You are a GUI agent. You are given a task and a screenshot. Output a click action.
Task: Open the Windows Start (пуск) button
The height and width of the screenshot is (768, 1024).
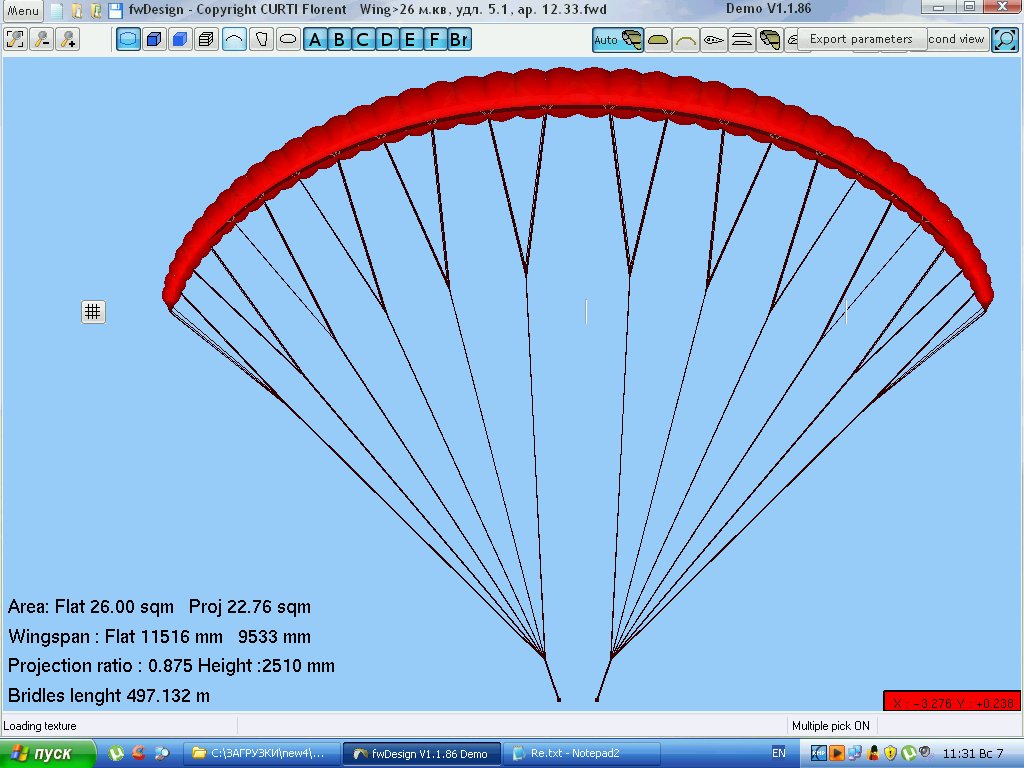tap(48, 753)
